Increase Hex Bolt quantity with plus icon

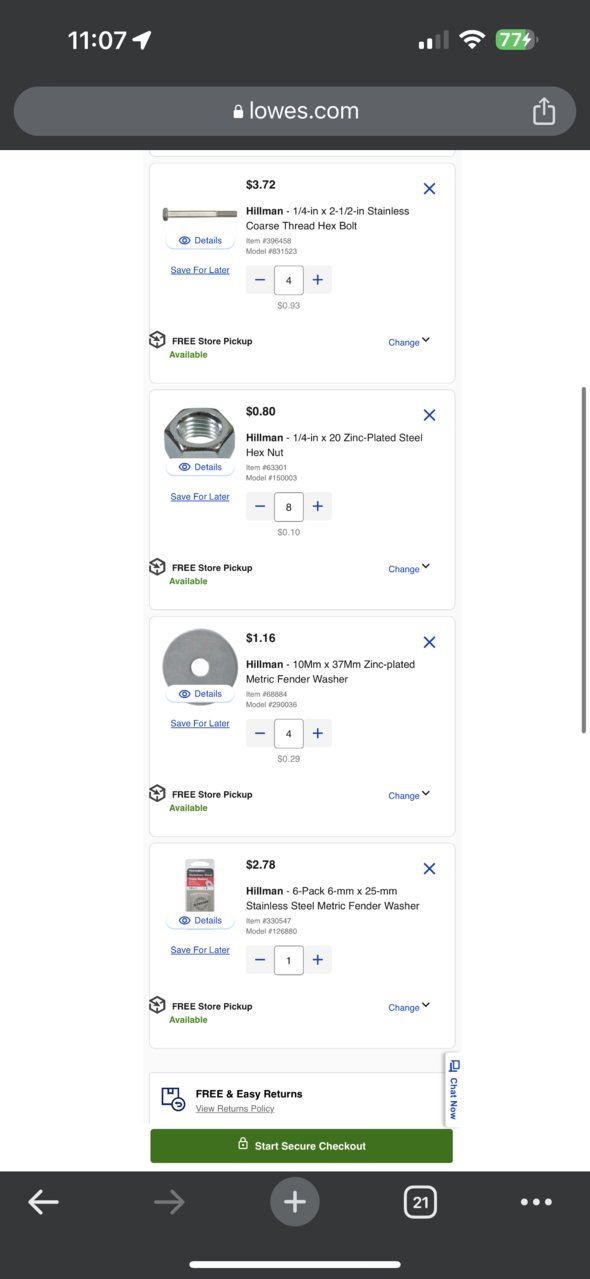[x=317, y=280]
